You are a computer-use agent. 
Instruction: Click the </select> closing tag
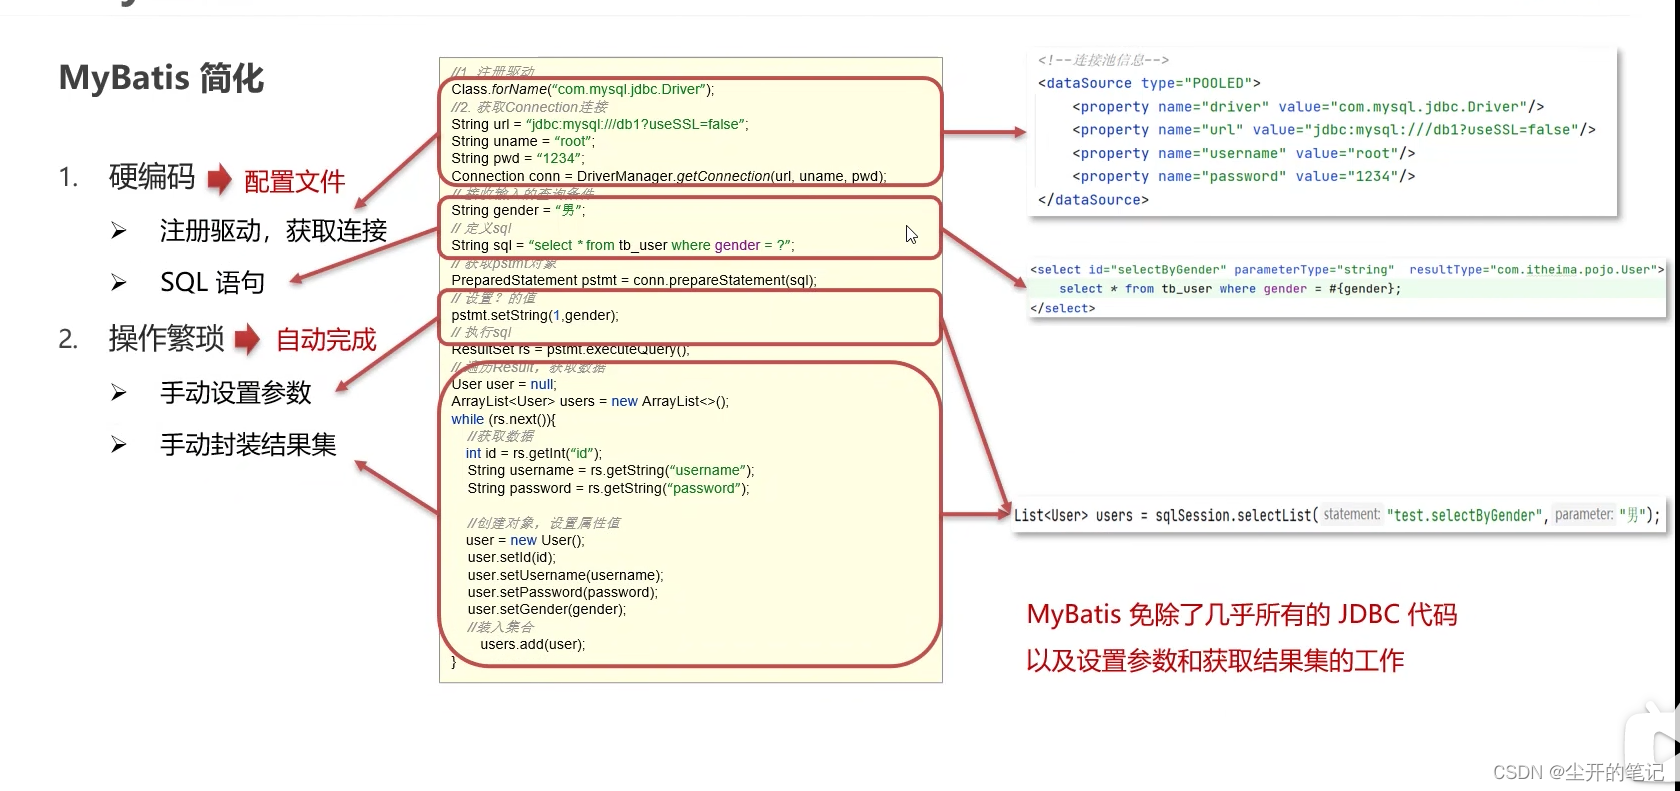click(x=1062, y=308)
